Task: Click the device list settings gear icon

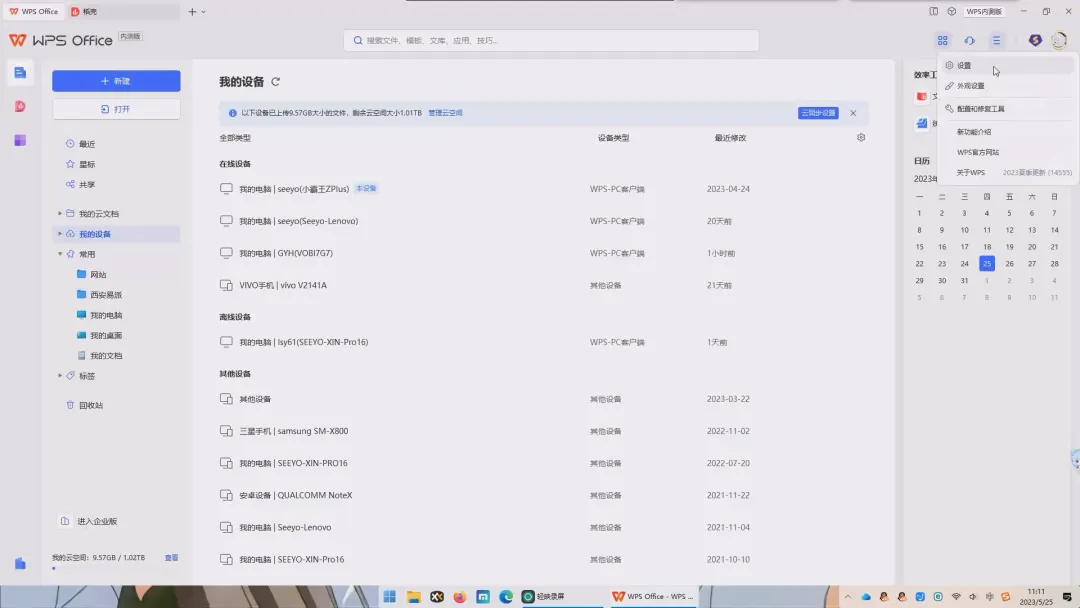Action: tap(861, 138)
